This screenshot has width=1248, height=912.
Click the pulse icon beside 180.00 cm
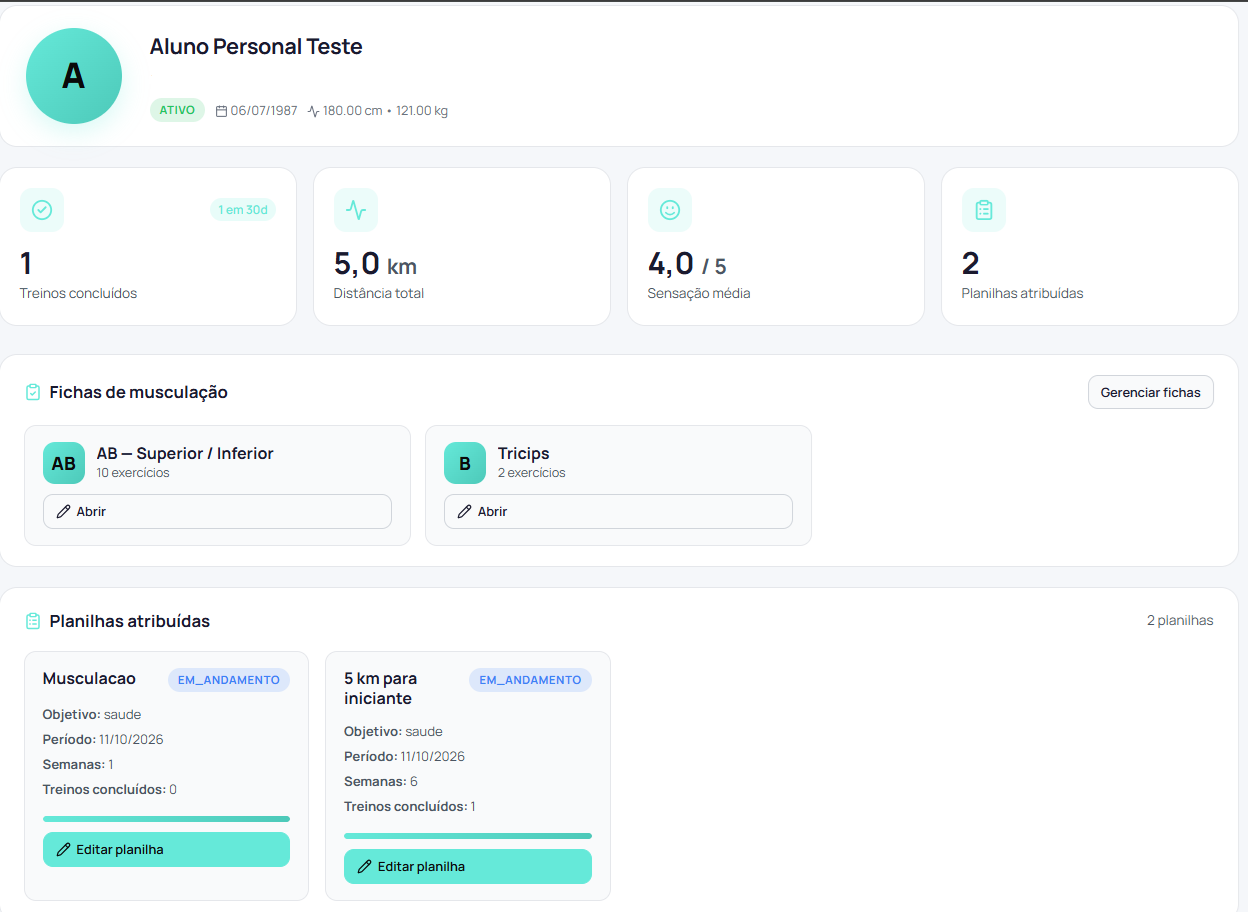pyautogui.click(x=313, y=111)
